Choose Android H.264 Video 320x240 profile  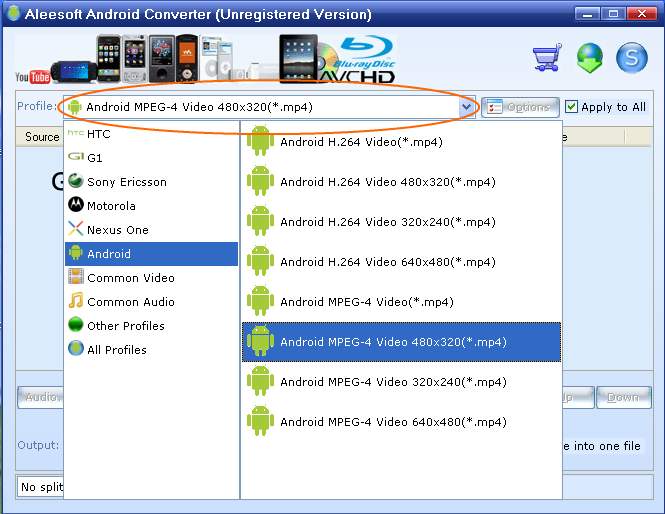pos(401,221)
